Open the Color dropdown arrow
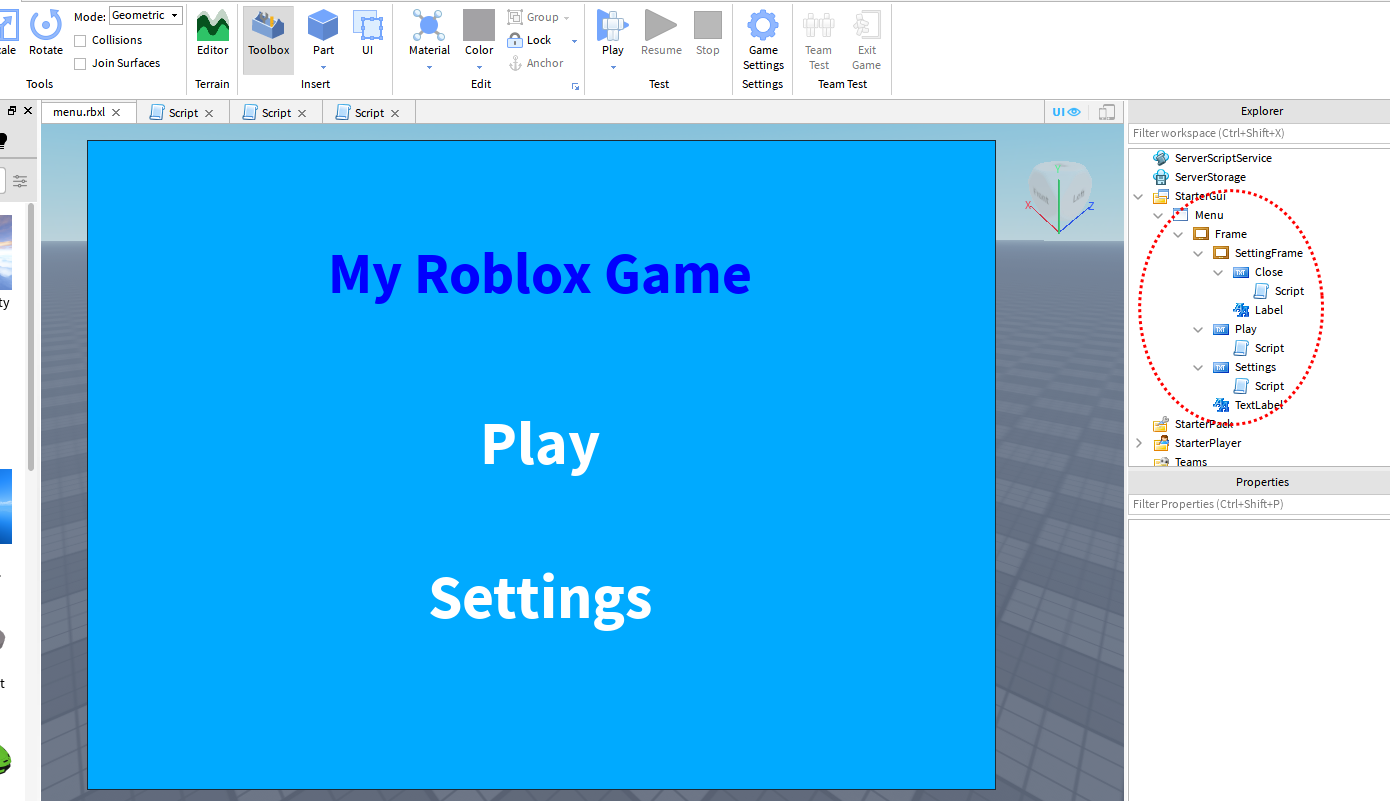The width and height of the screenshot is (1390, 801). (x=479, y=68)
